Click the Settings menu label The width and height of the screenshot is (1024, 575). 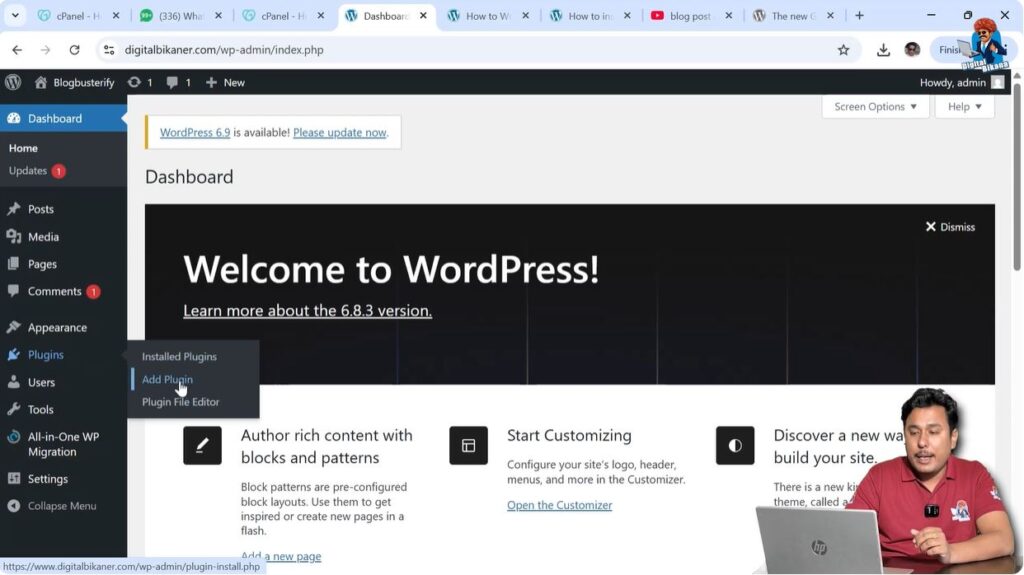coord(48,479)
